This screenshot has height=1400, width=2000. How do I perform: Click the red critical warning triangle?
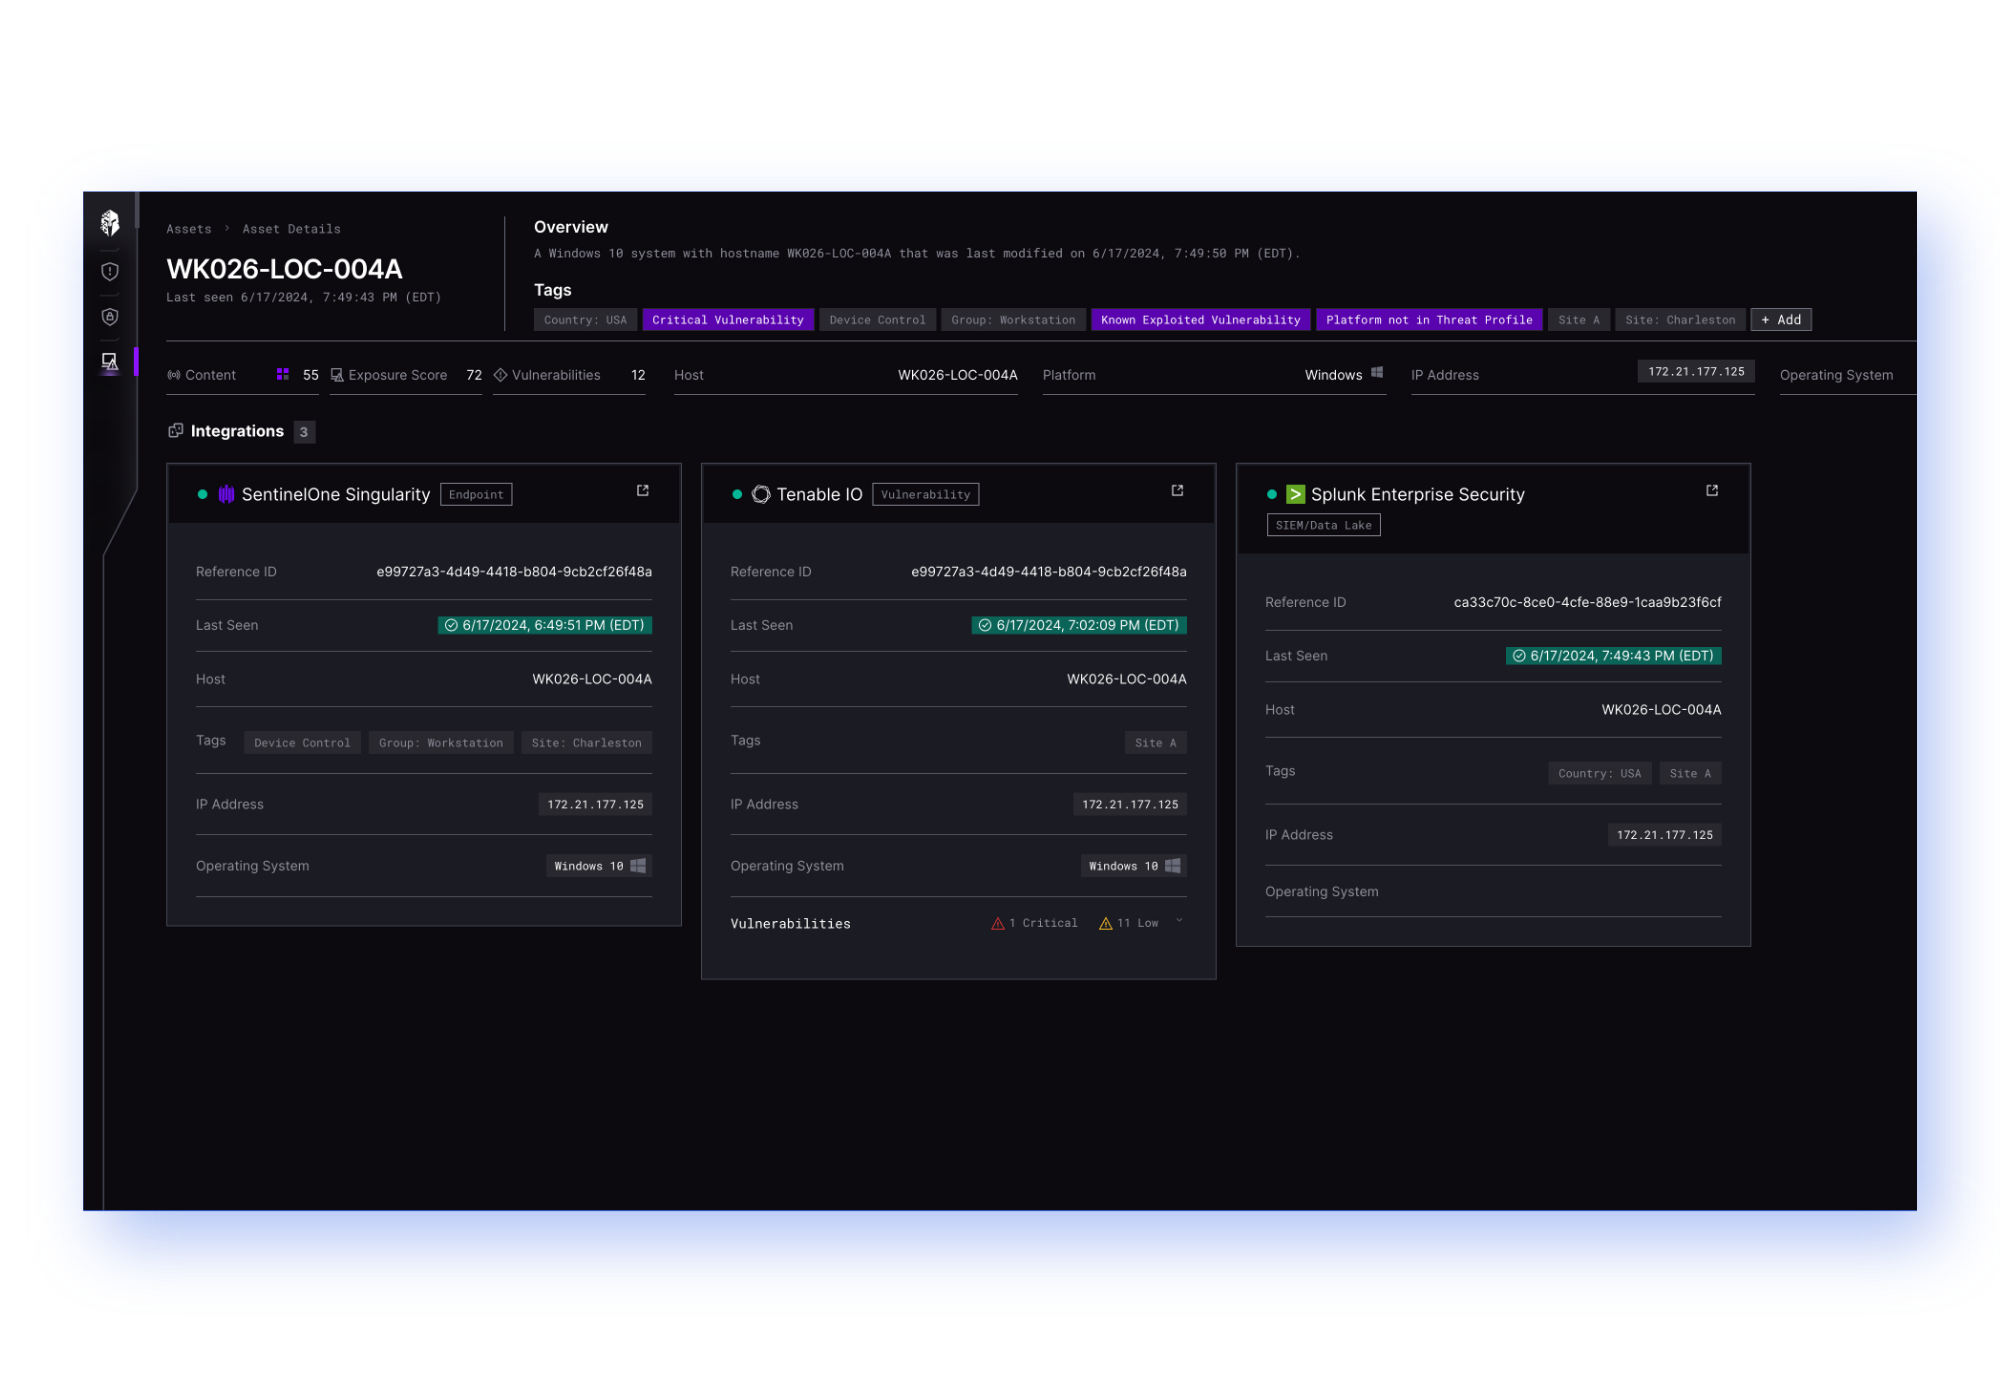point(997,923)
